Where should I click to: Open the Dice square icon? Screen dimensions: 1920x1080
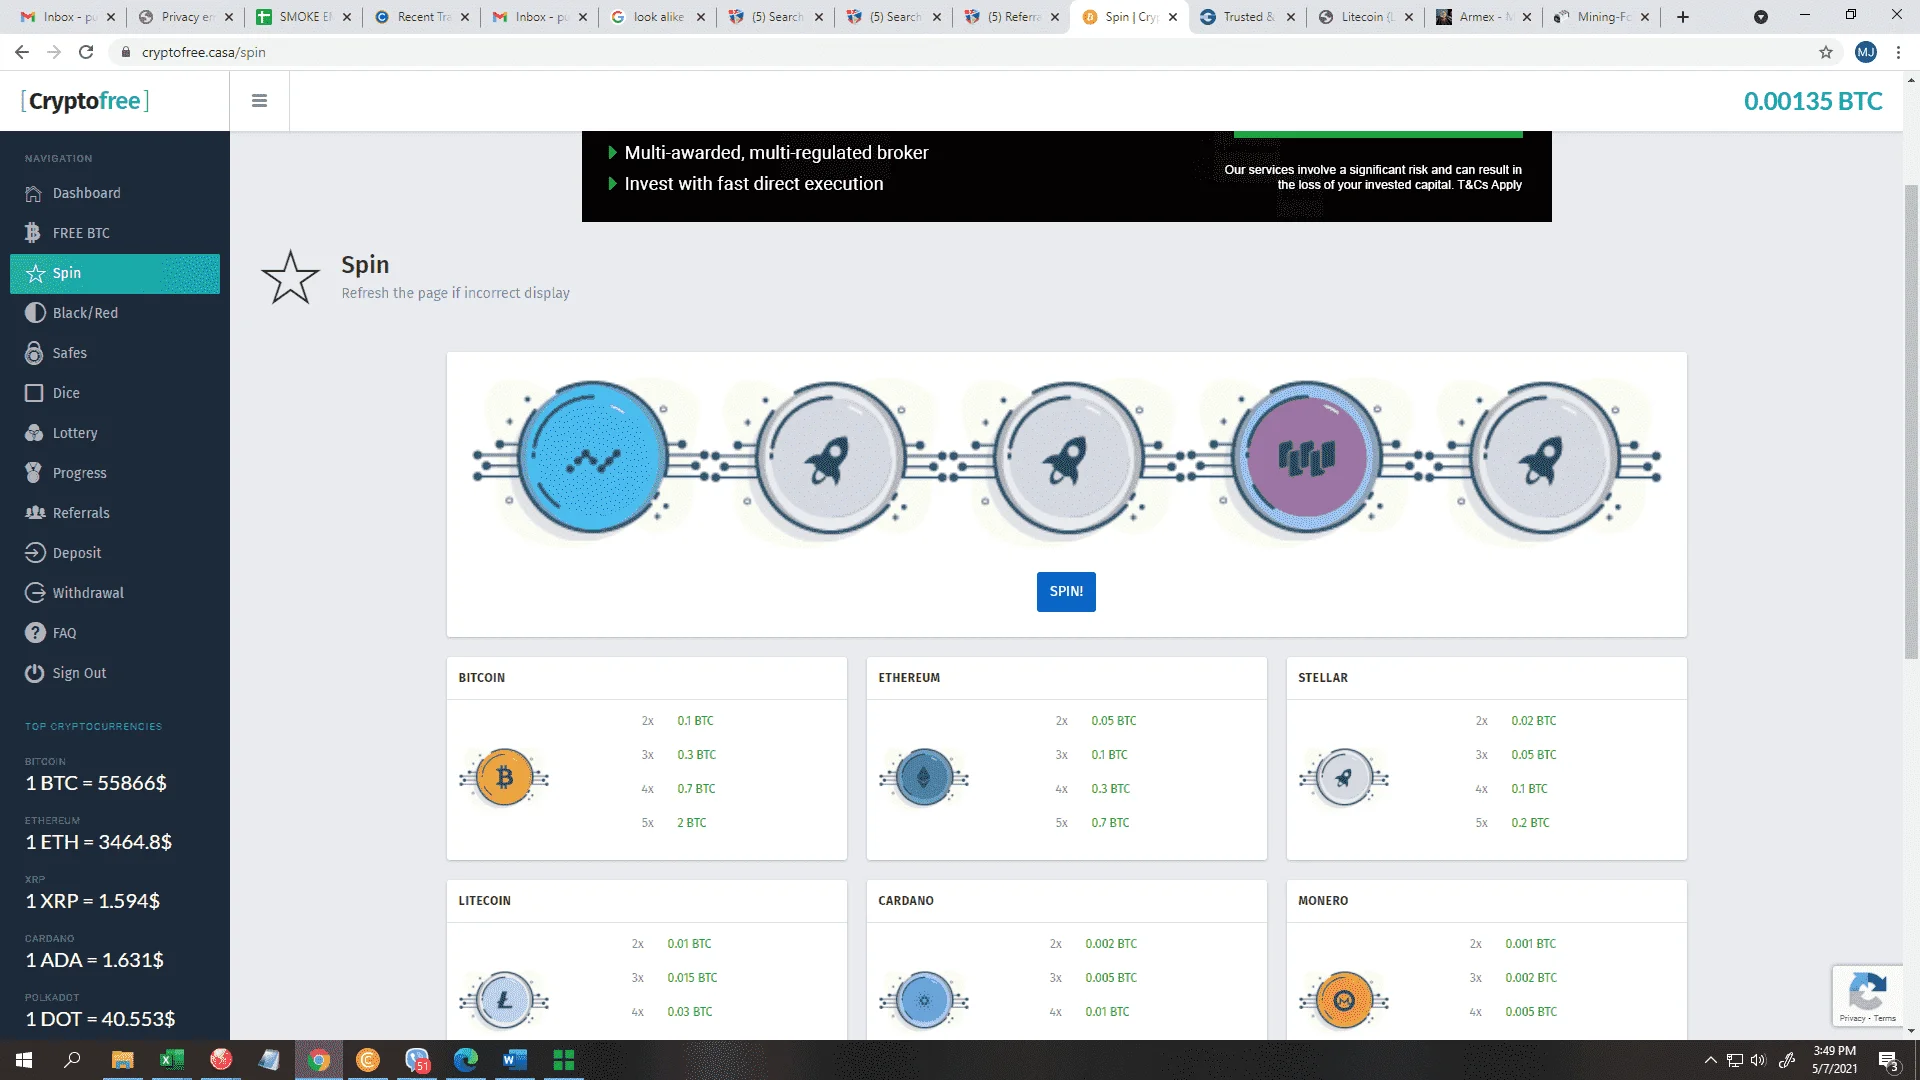coord(34,393)
